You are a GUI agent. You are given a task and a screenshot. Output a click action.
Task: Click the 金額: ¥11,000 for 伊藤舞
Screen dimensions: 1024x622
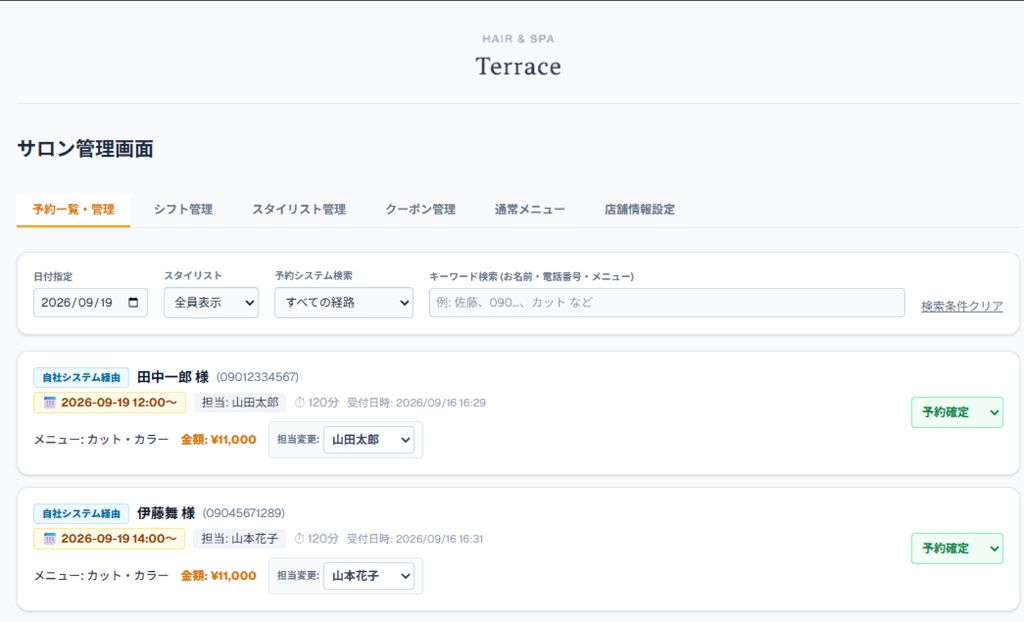point(218,576)
